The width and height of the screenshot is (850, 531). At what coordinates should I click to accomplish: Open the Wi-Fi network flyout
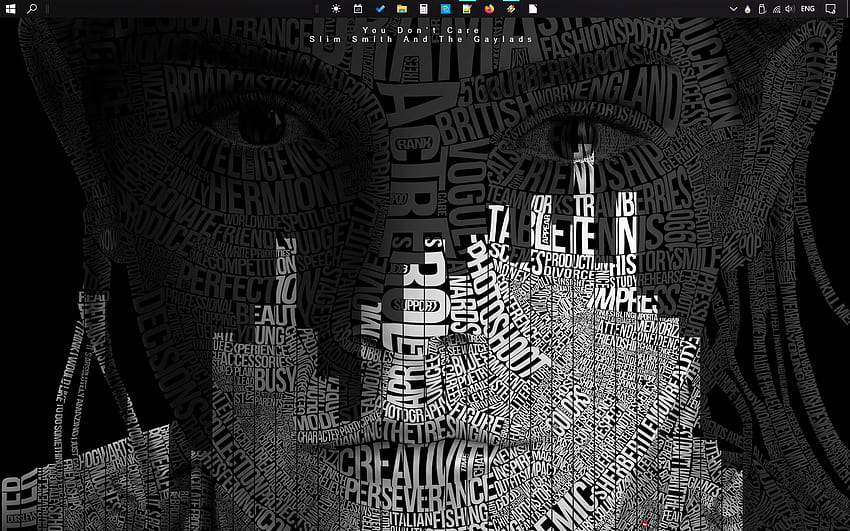point(776,9)
